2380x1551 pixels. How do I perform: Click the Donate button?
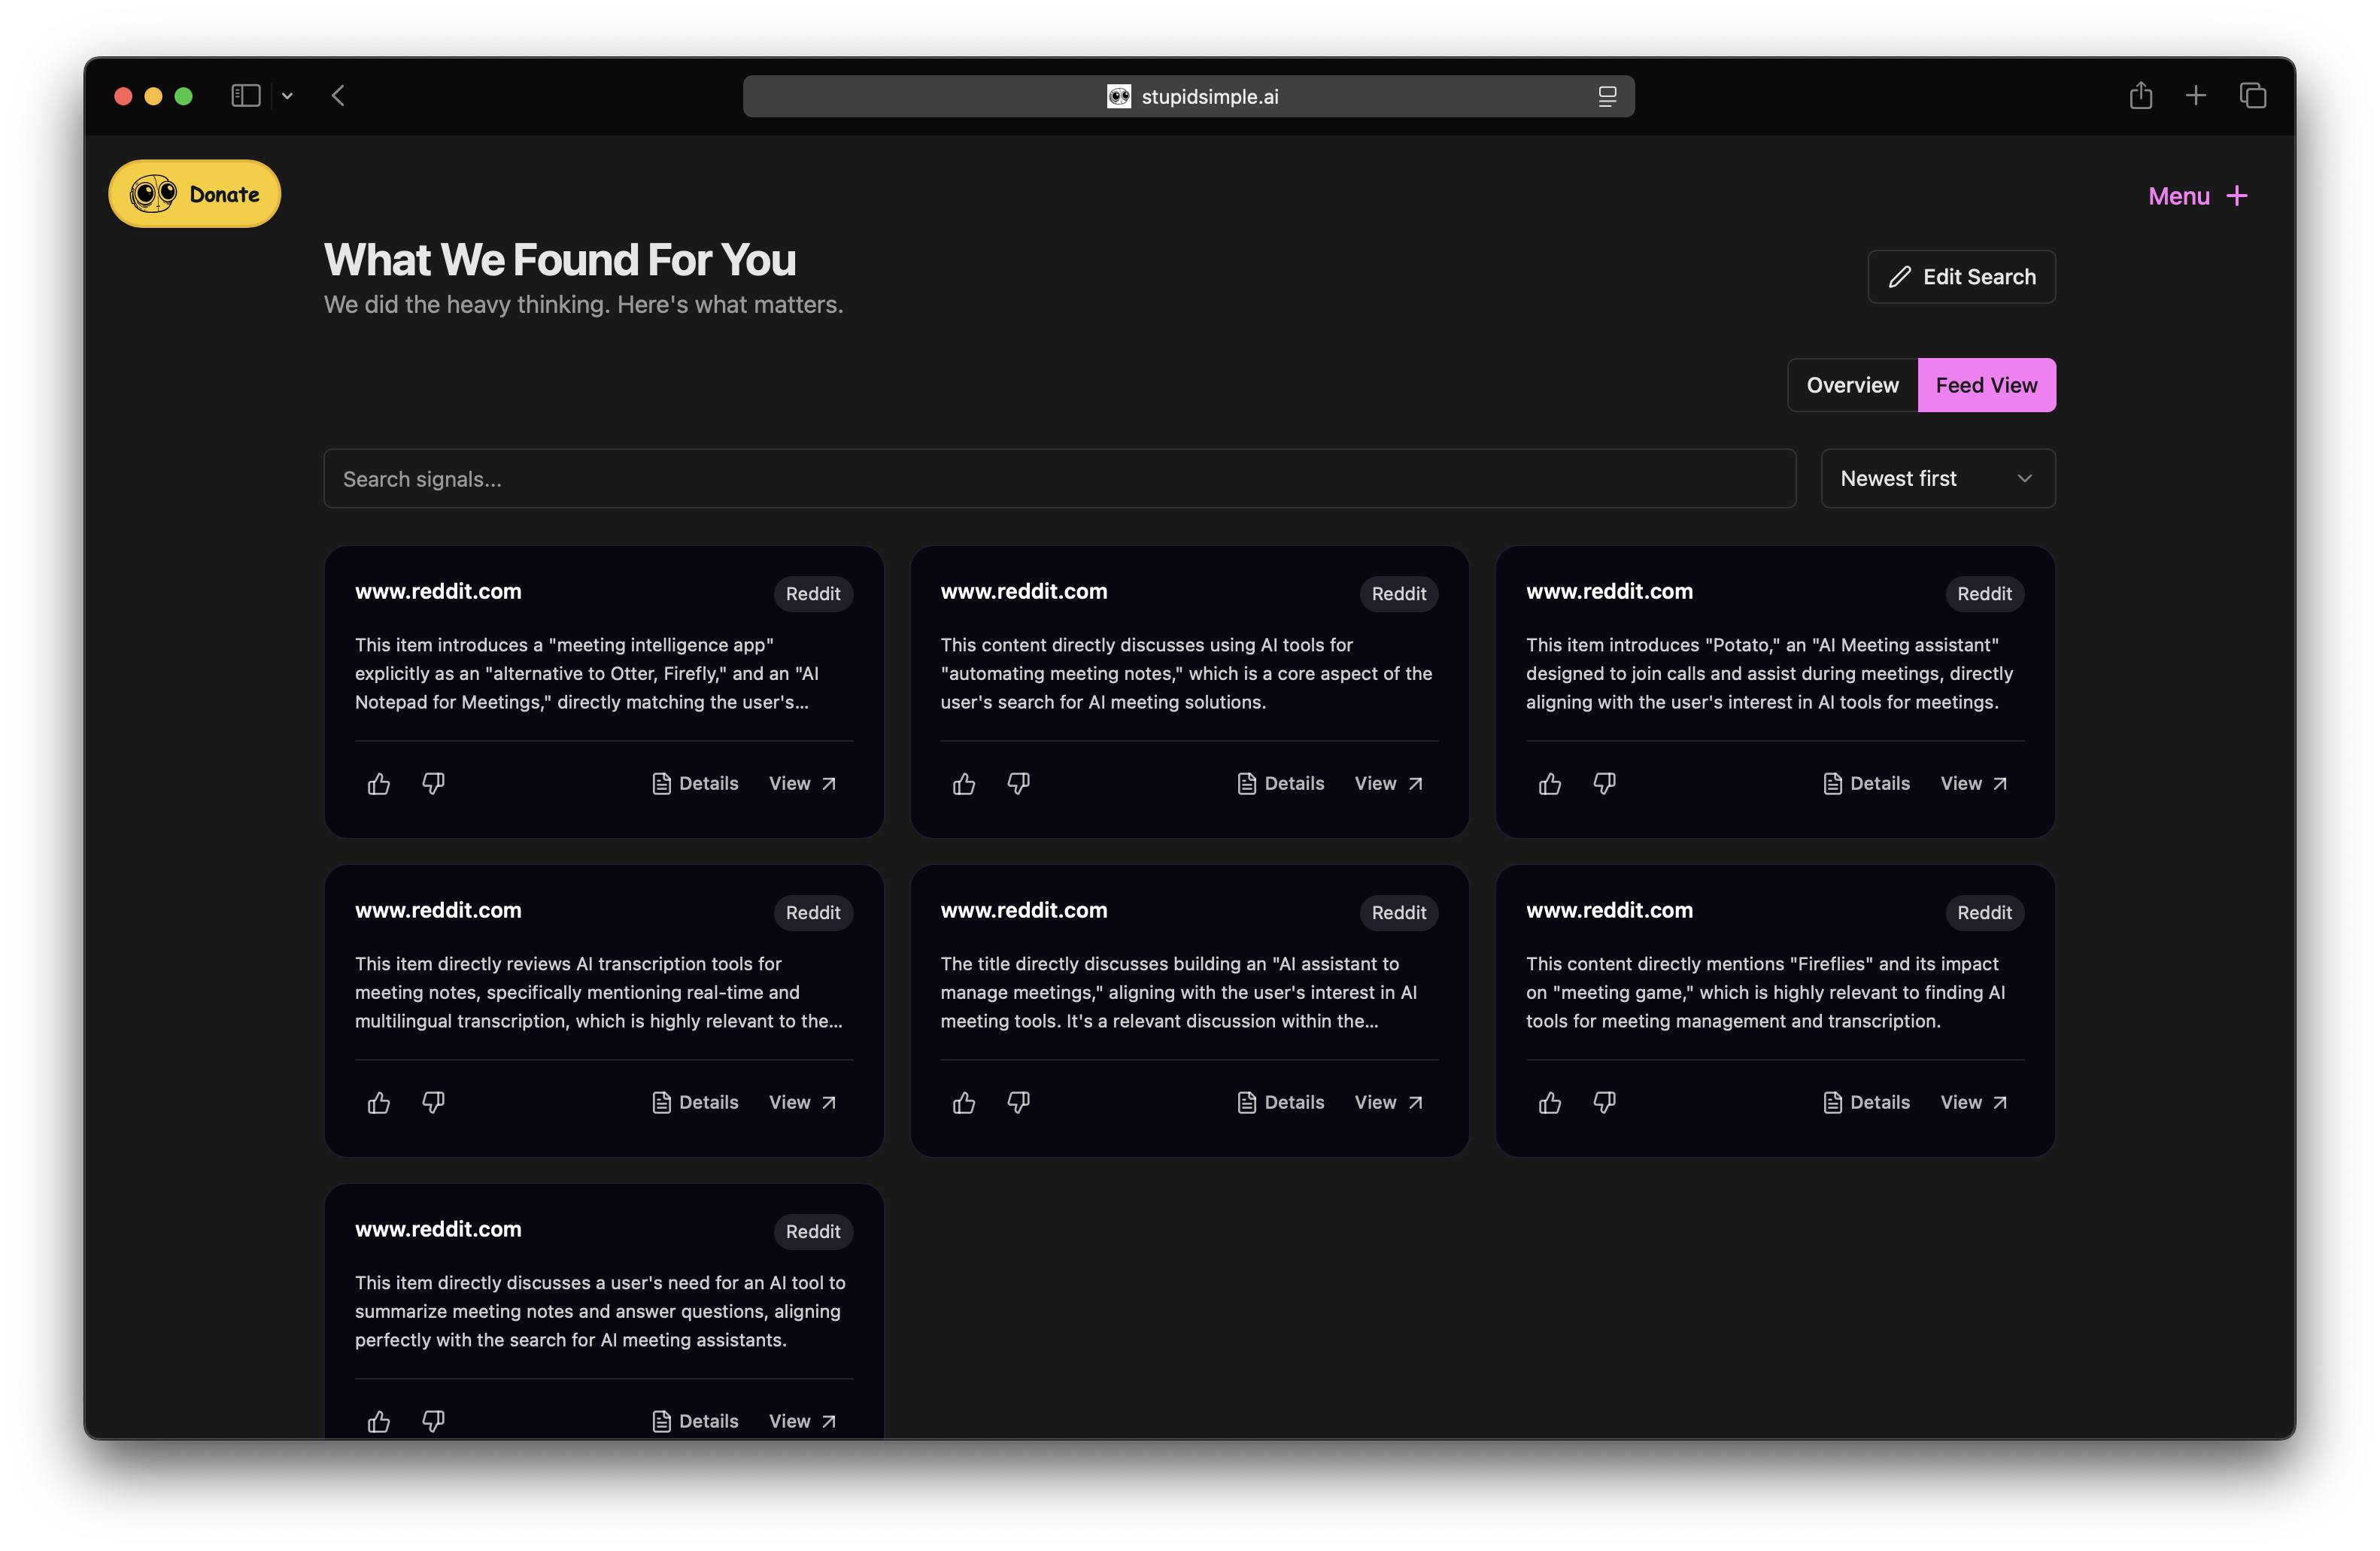pyautogui.click(x=194, y=193)
